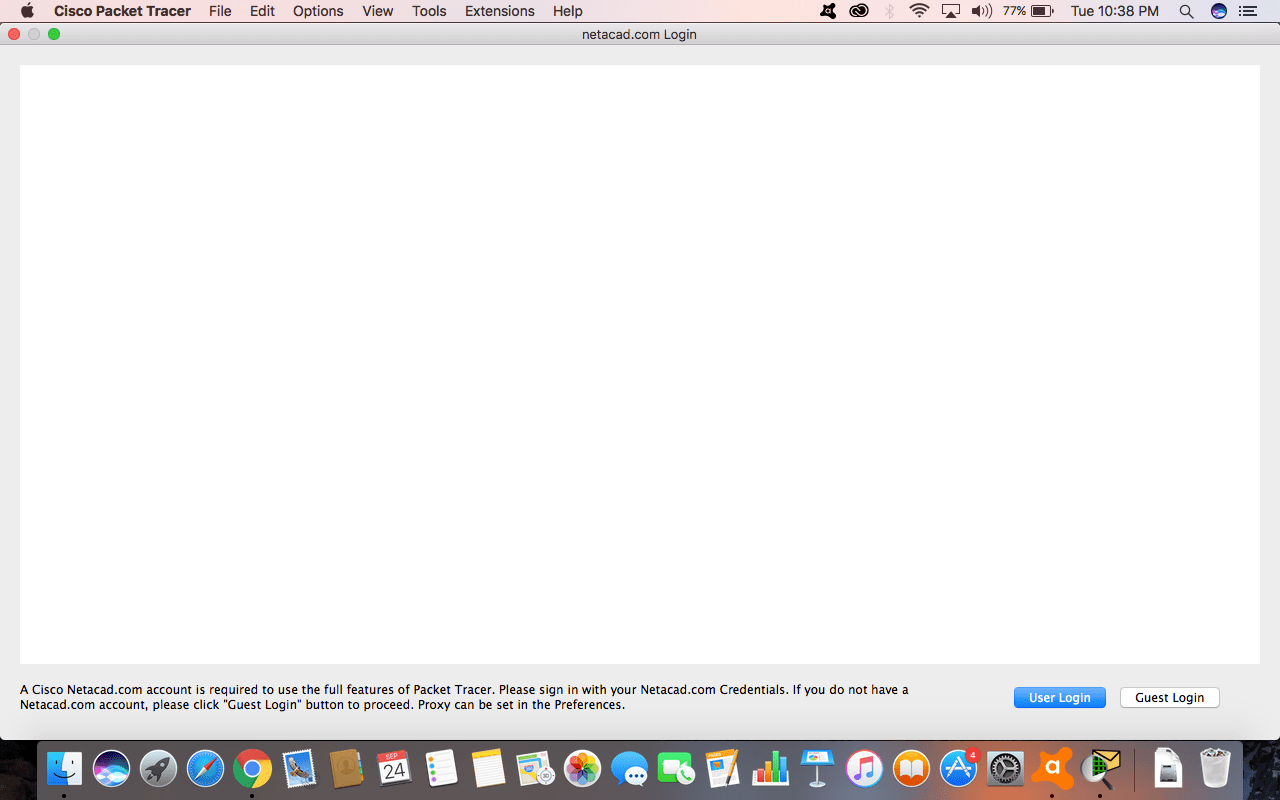1280x800 pixels.
Task: Open Contacts book in the Dock
Action: pos(346,768)
